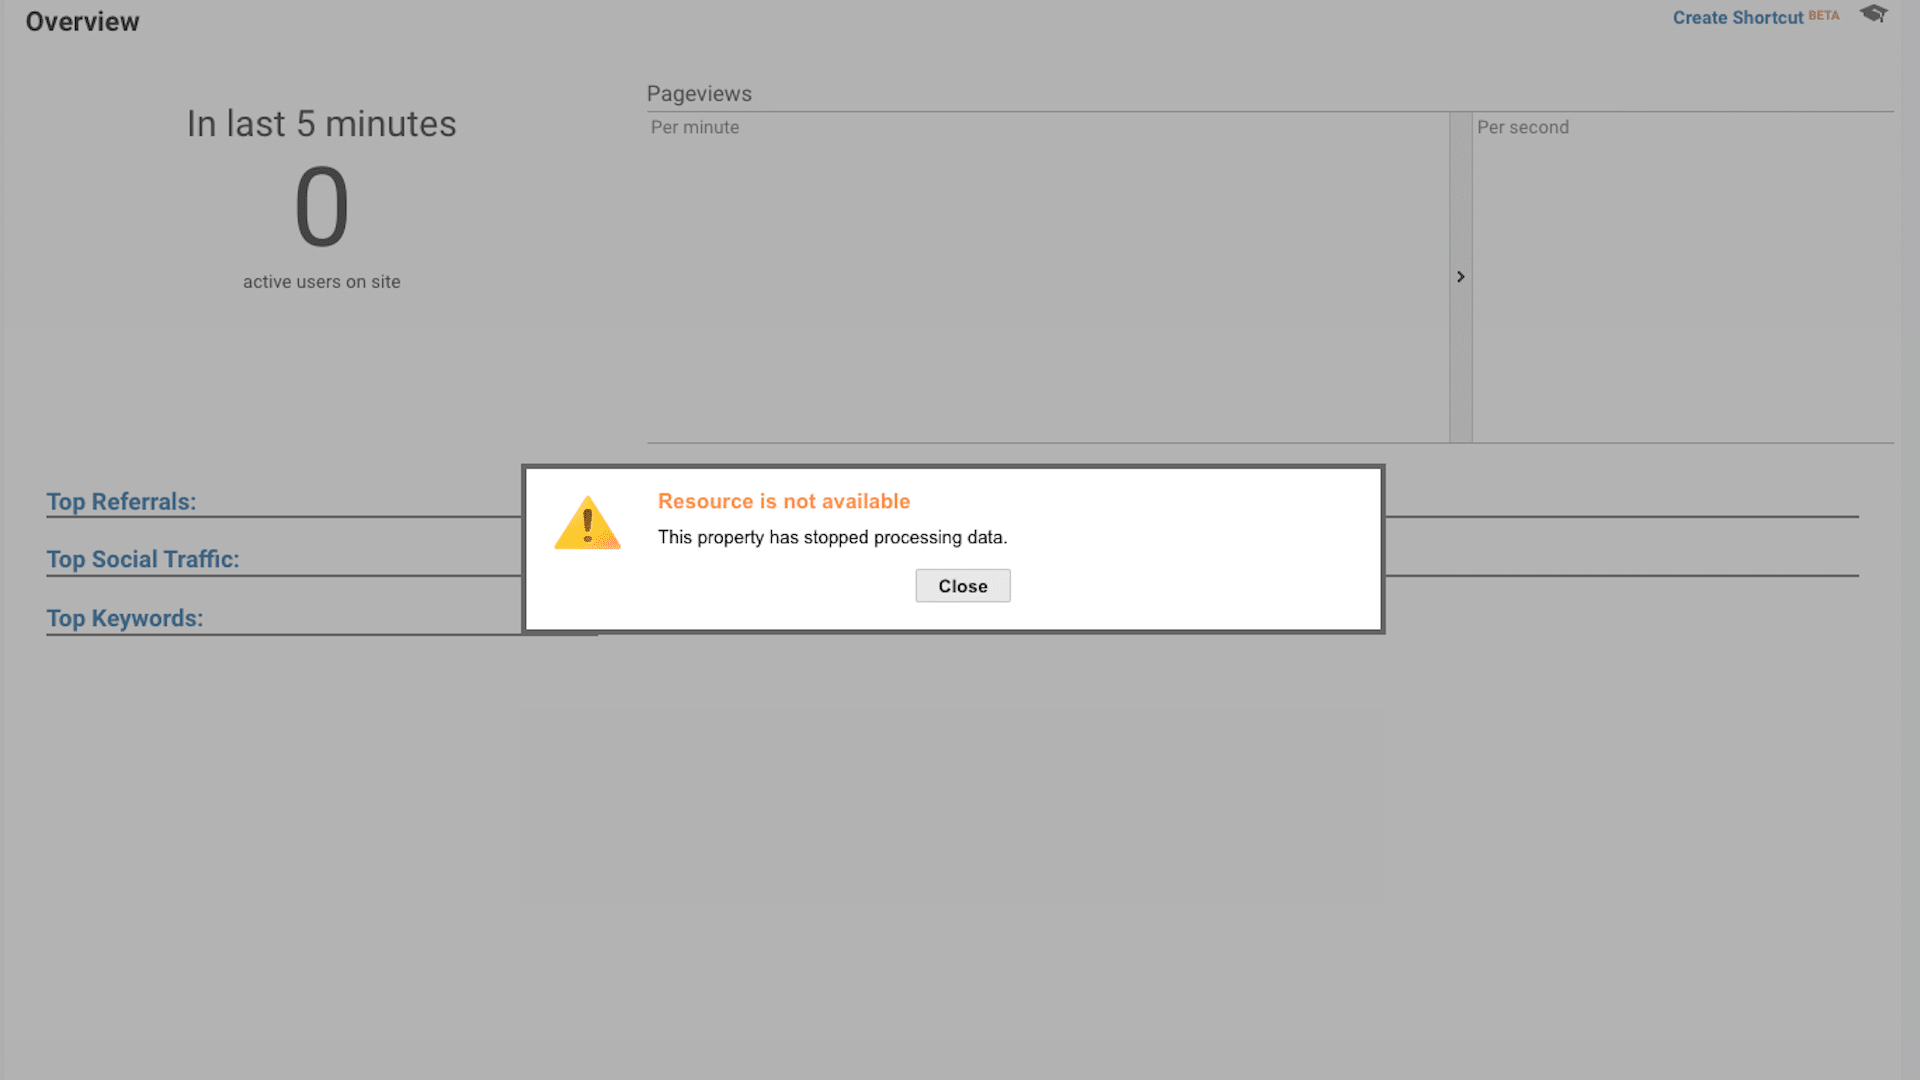This screenshot has width=1920, height=1080.
Task: Click the graduation cap education icon
Action: [x=1872, y=14]
